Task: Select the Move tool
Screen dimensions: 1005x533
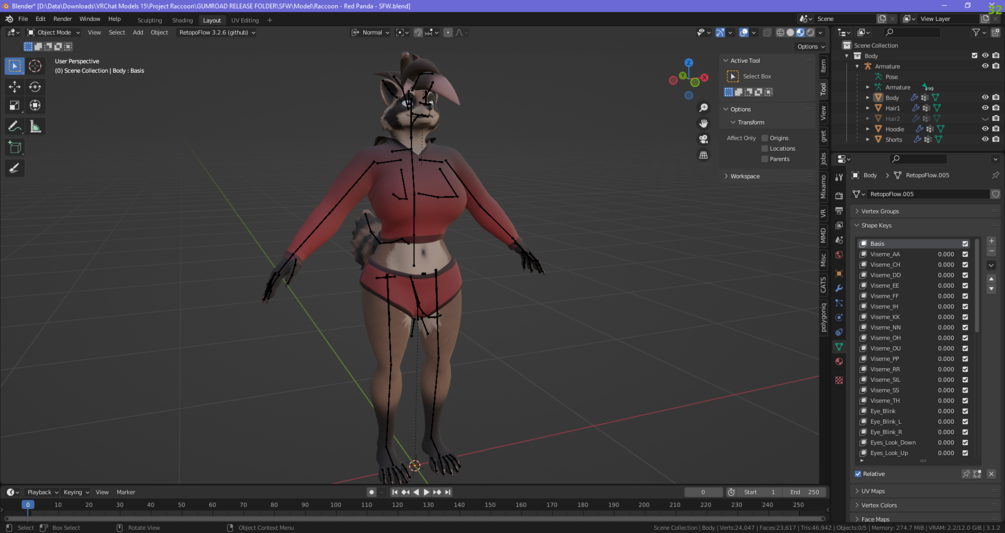Action: tap(14, 86)
